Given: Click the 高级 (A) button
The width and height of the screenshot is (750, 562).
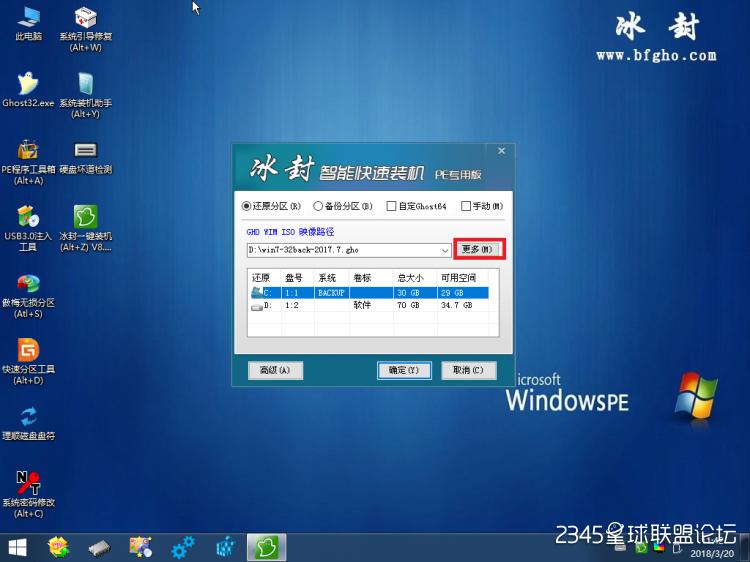Looking at the screenshot, I should pos(275,370).
